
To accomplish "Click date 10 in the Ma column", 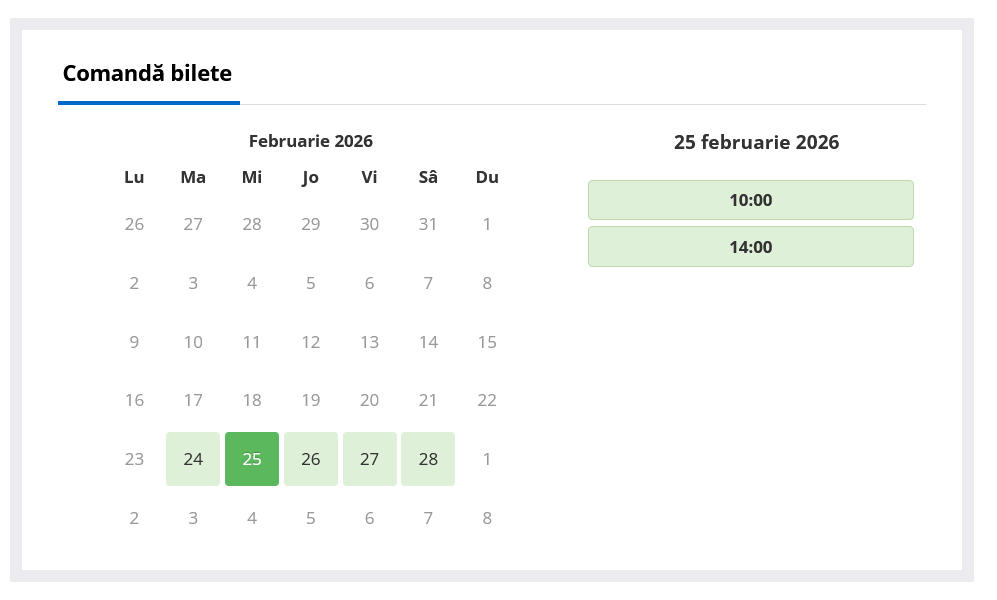I will (x=193, y=342).
